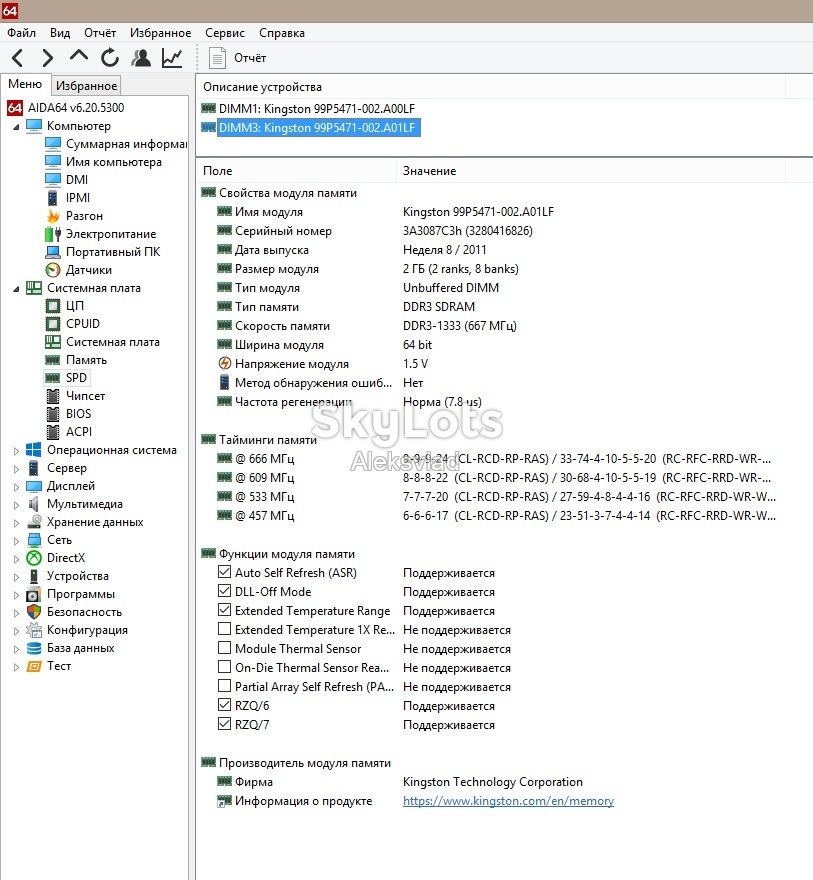Screen dimensions: 813x880
Task: Refresh the view with the refresh icon
Action: pyautogui.click(x=110, y=57)
